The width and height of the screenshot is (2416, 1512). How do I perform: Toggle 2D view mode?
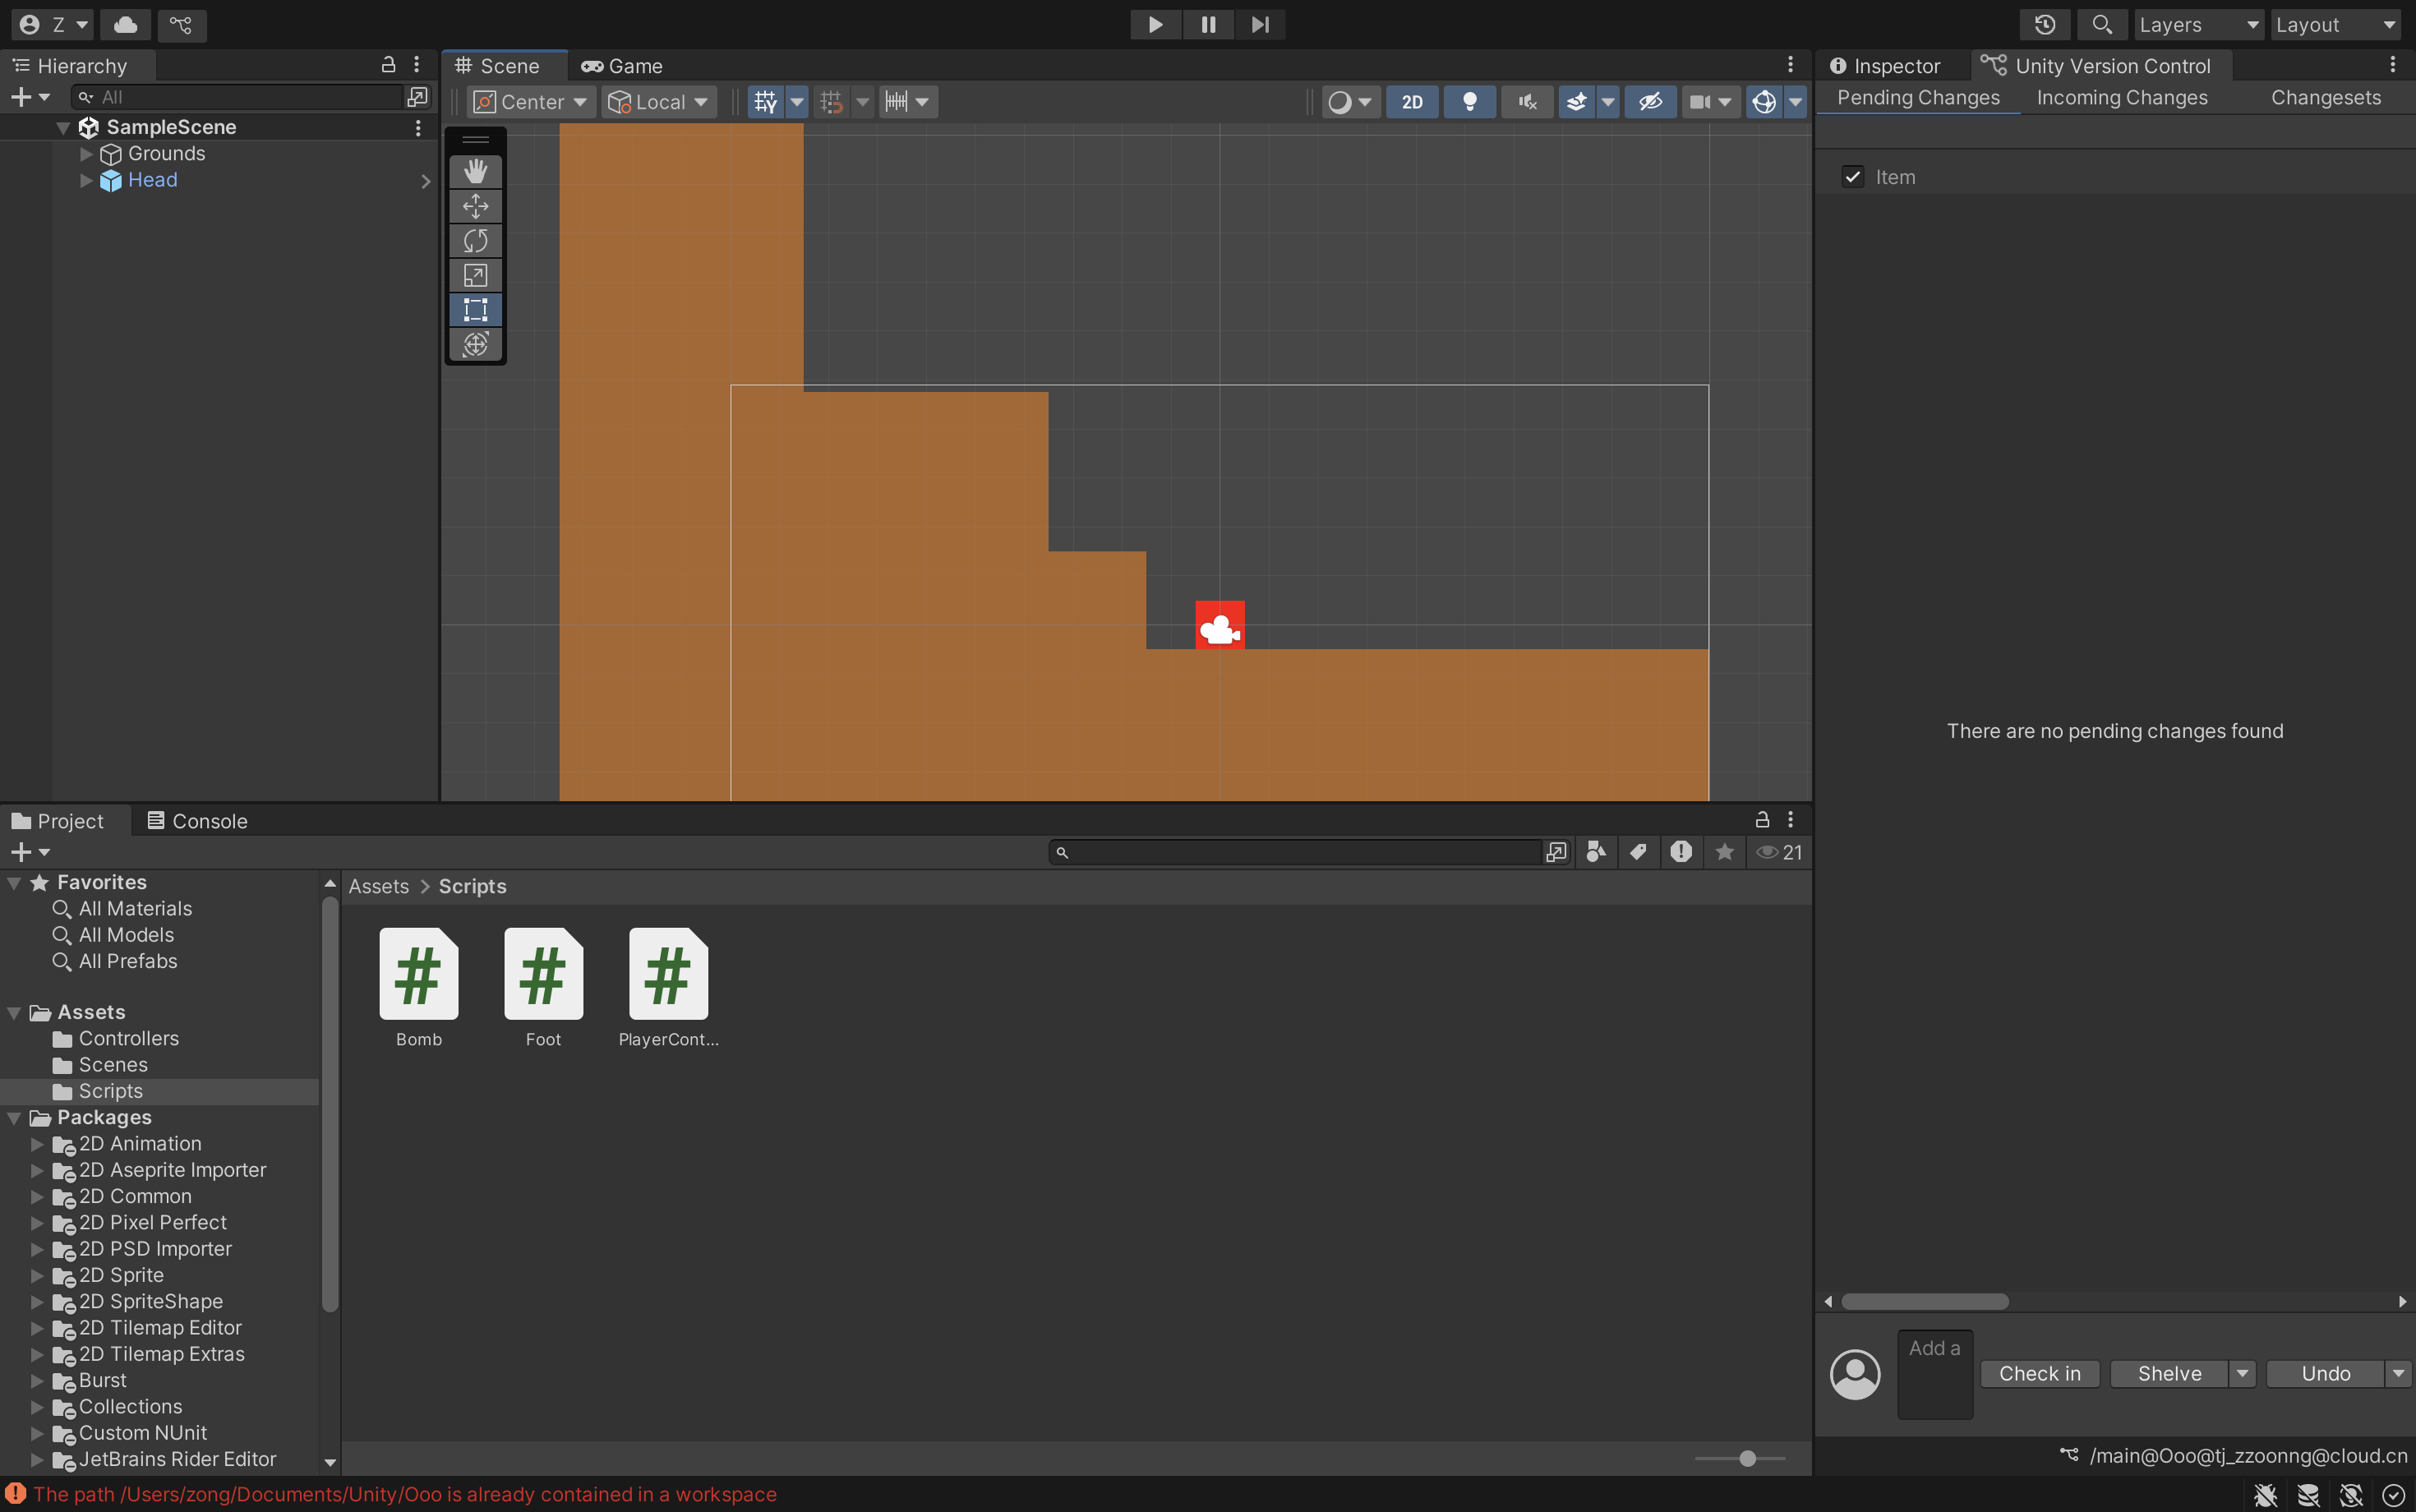point(1411,102)
